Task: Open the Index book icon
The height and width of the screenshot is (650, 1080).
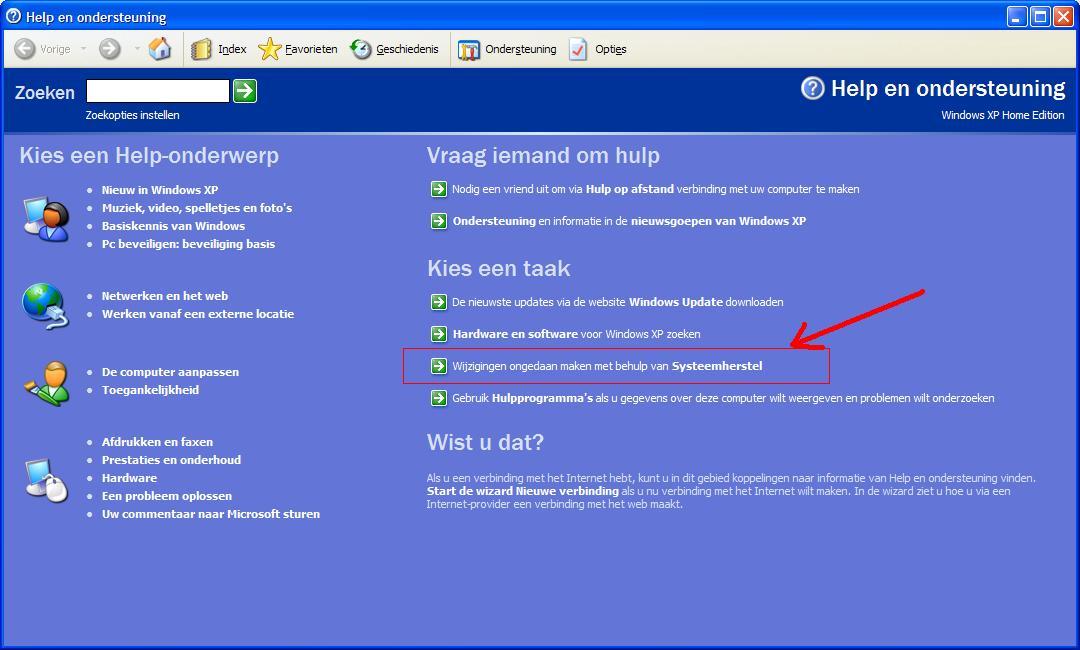Action: pyautogui.click(x=201, y=49)
